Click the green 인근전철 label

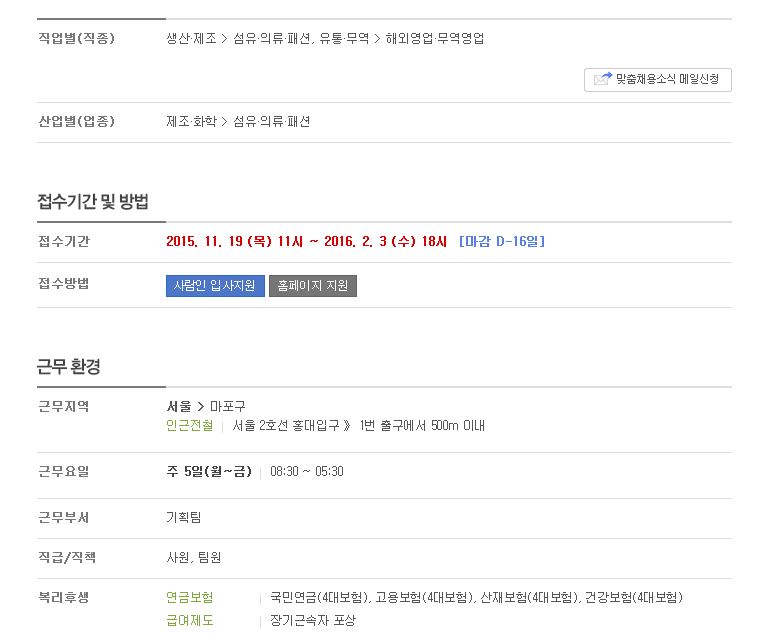tap(190, 425)
